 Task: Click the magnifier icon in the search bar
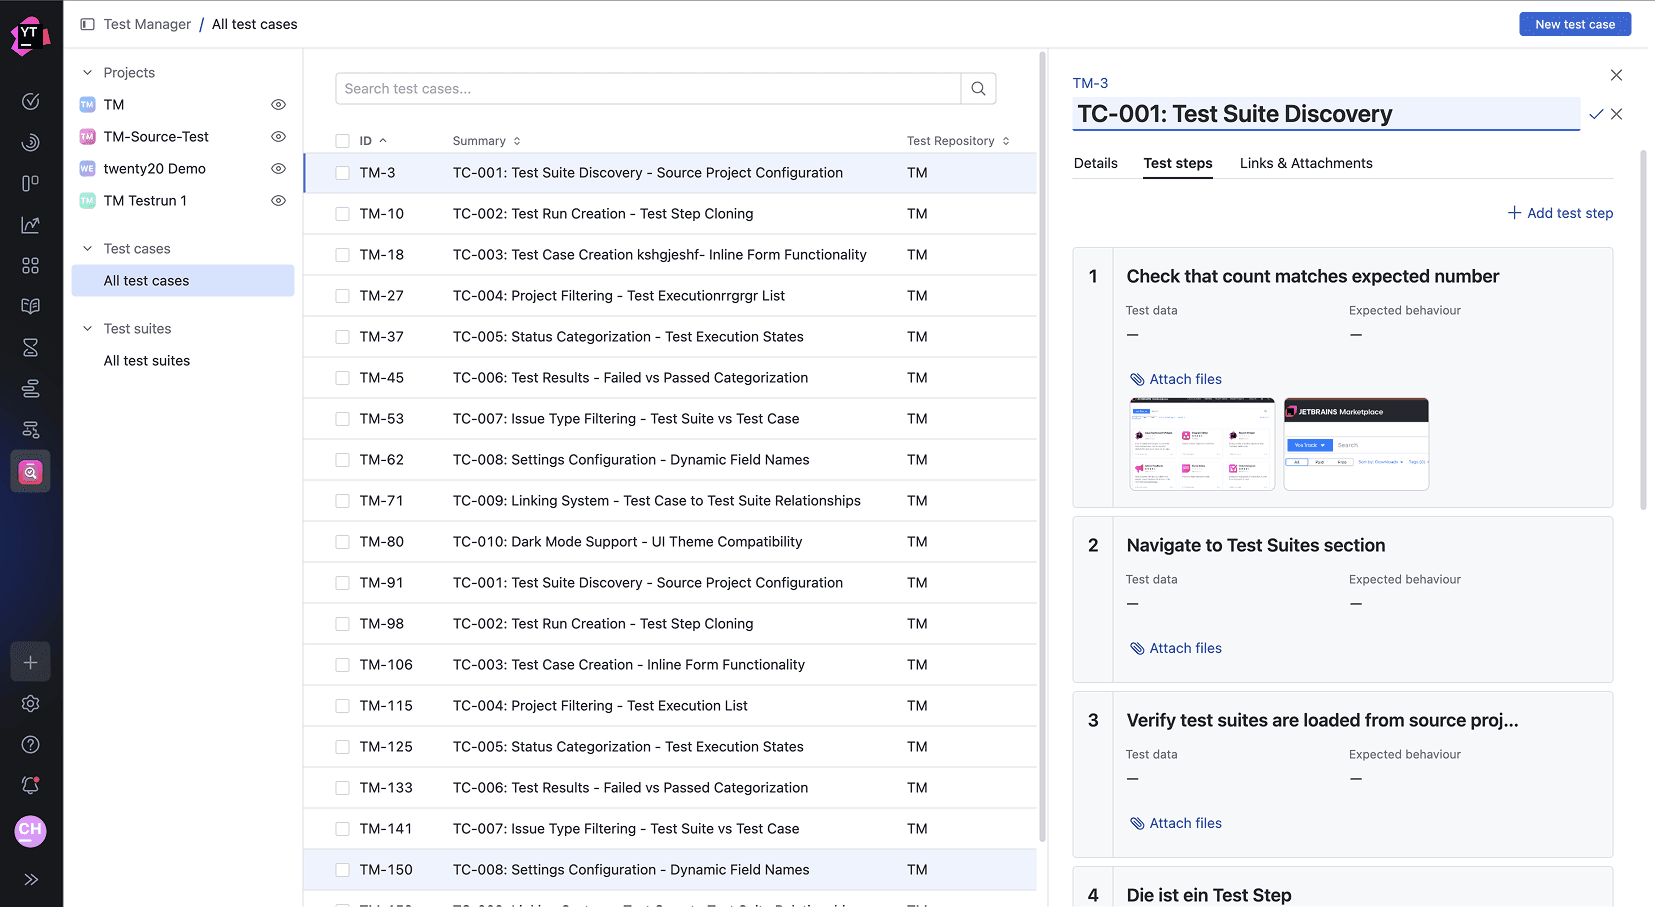coord(977,88)
